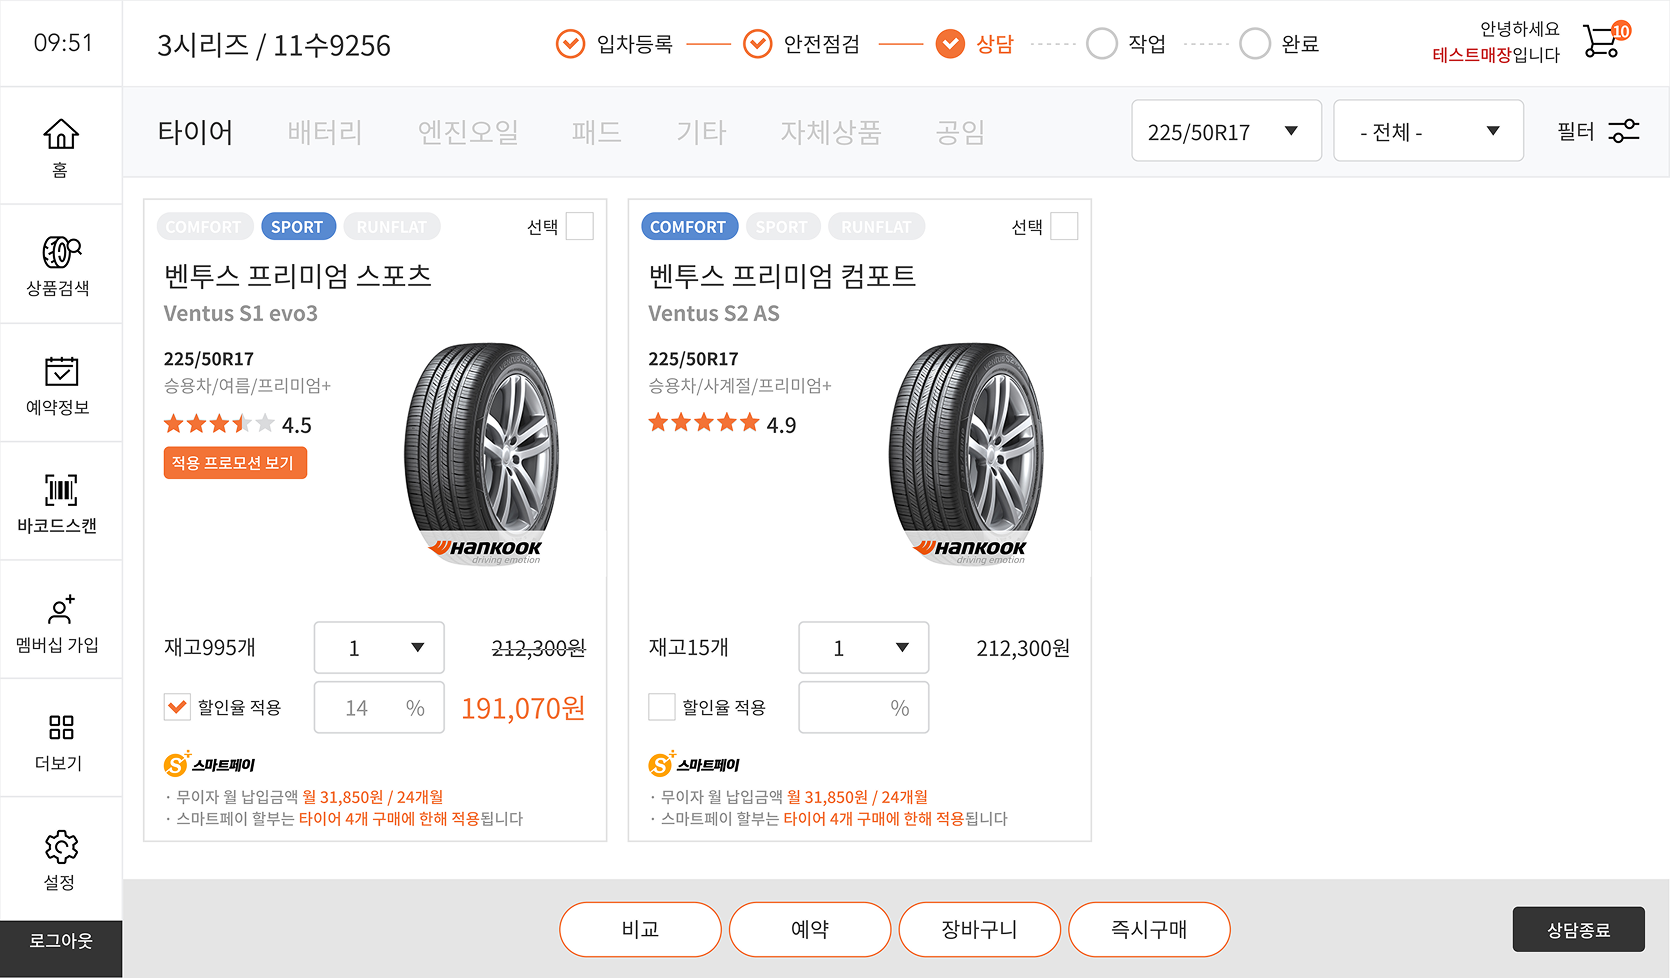Tick 선택 checkbox for 벤투스 프리미엄 컴포트

point(1064,227)
